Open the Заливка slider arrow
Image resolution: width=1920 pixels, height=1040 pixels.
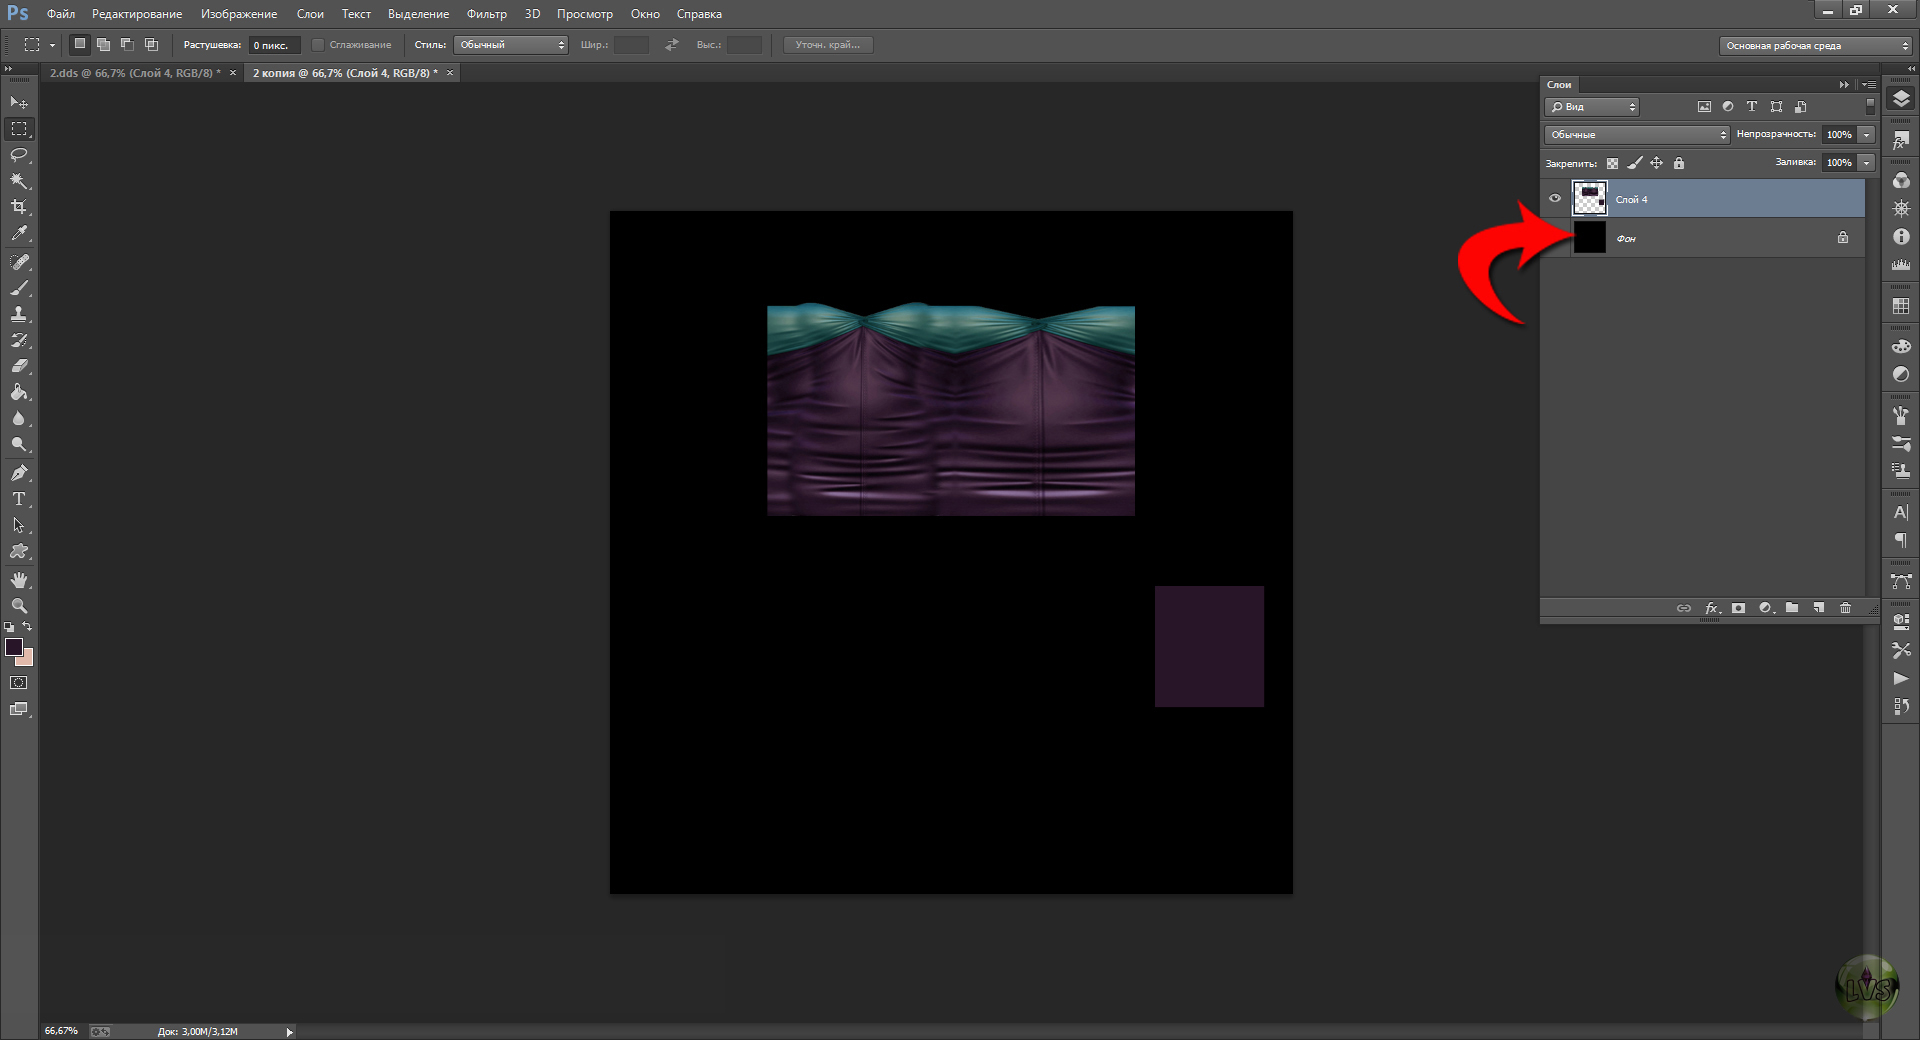tap(1866, 162)
